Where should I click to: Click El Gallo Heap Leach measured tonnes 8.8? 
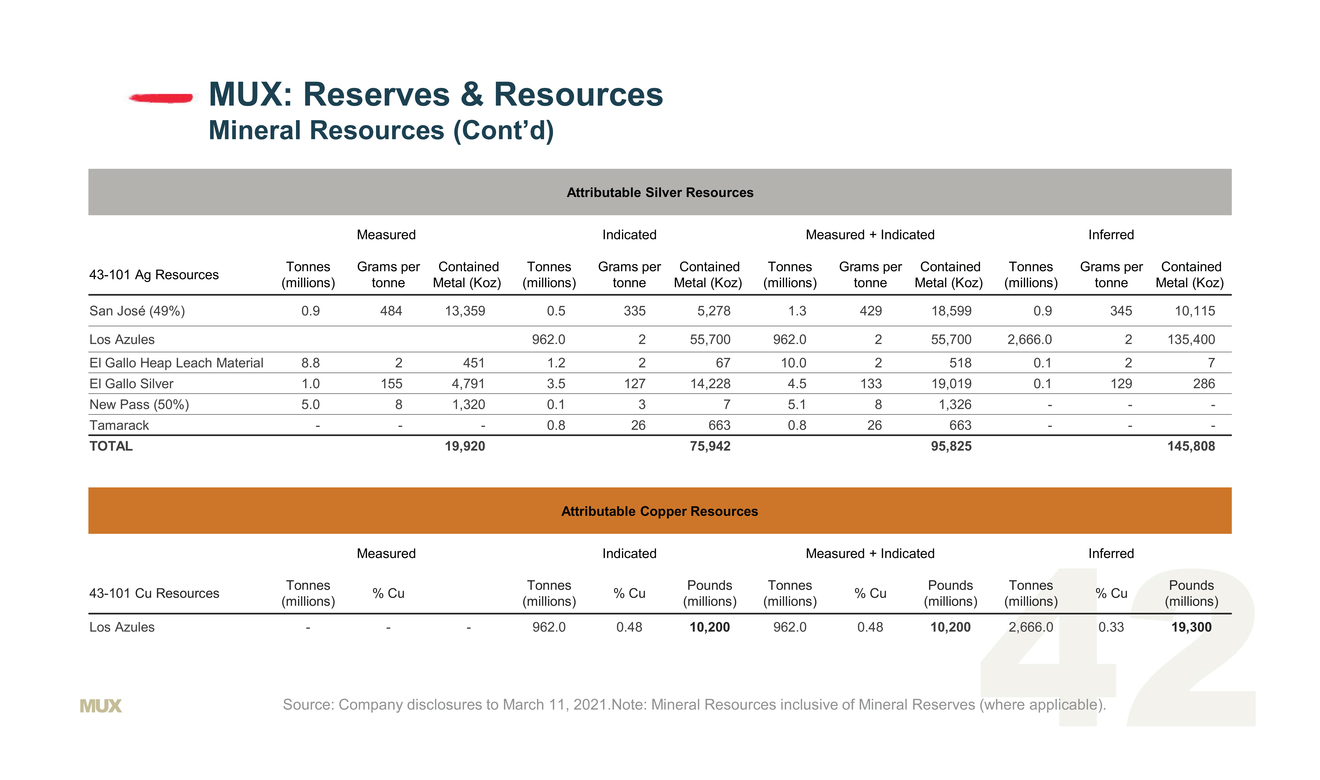pos(311,364)
